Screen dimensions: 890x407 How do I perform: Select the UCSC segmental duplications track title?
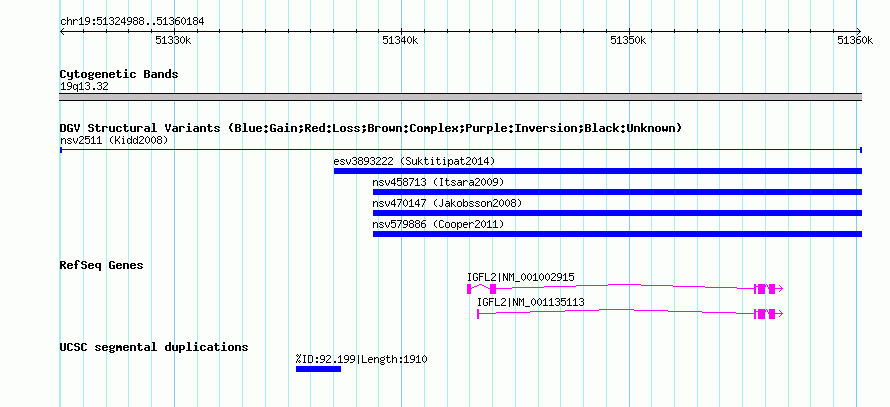click(x=154, y=347)
